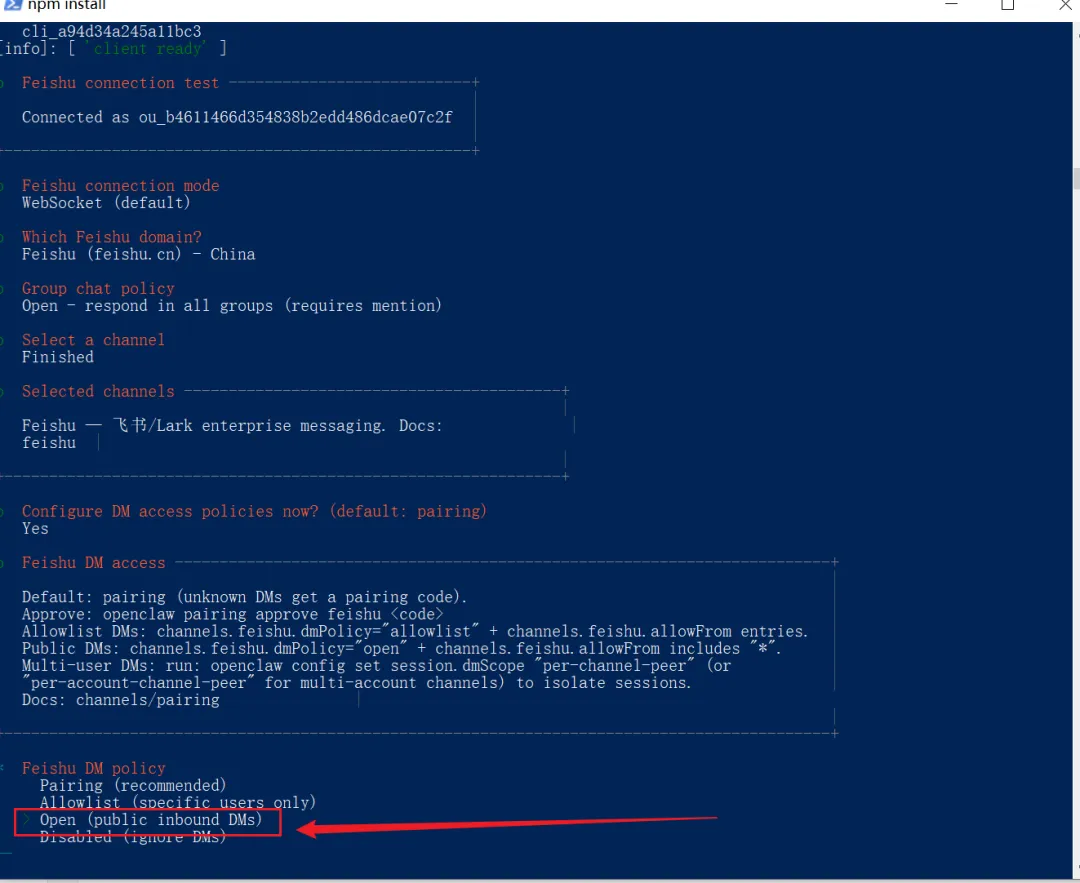Image resolution: width=1080 pixels, height=883 pixels.
Task: Click Configure DM access policies now? heading
Action: click(254, 511)
